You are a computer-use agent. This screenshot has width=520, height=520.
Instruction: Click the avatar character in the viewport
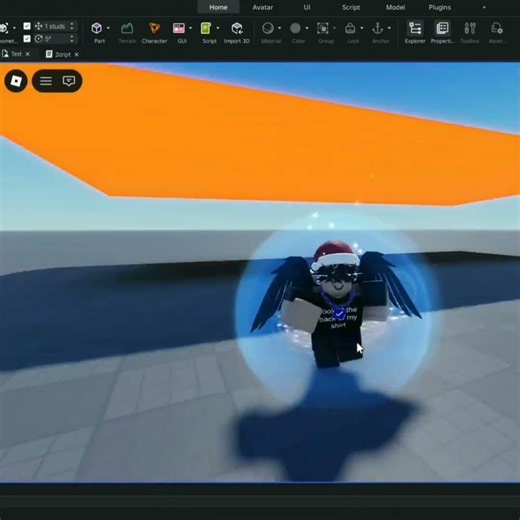pos(337,305)
